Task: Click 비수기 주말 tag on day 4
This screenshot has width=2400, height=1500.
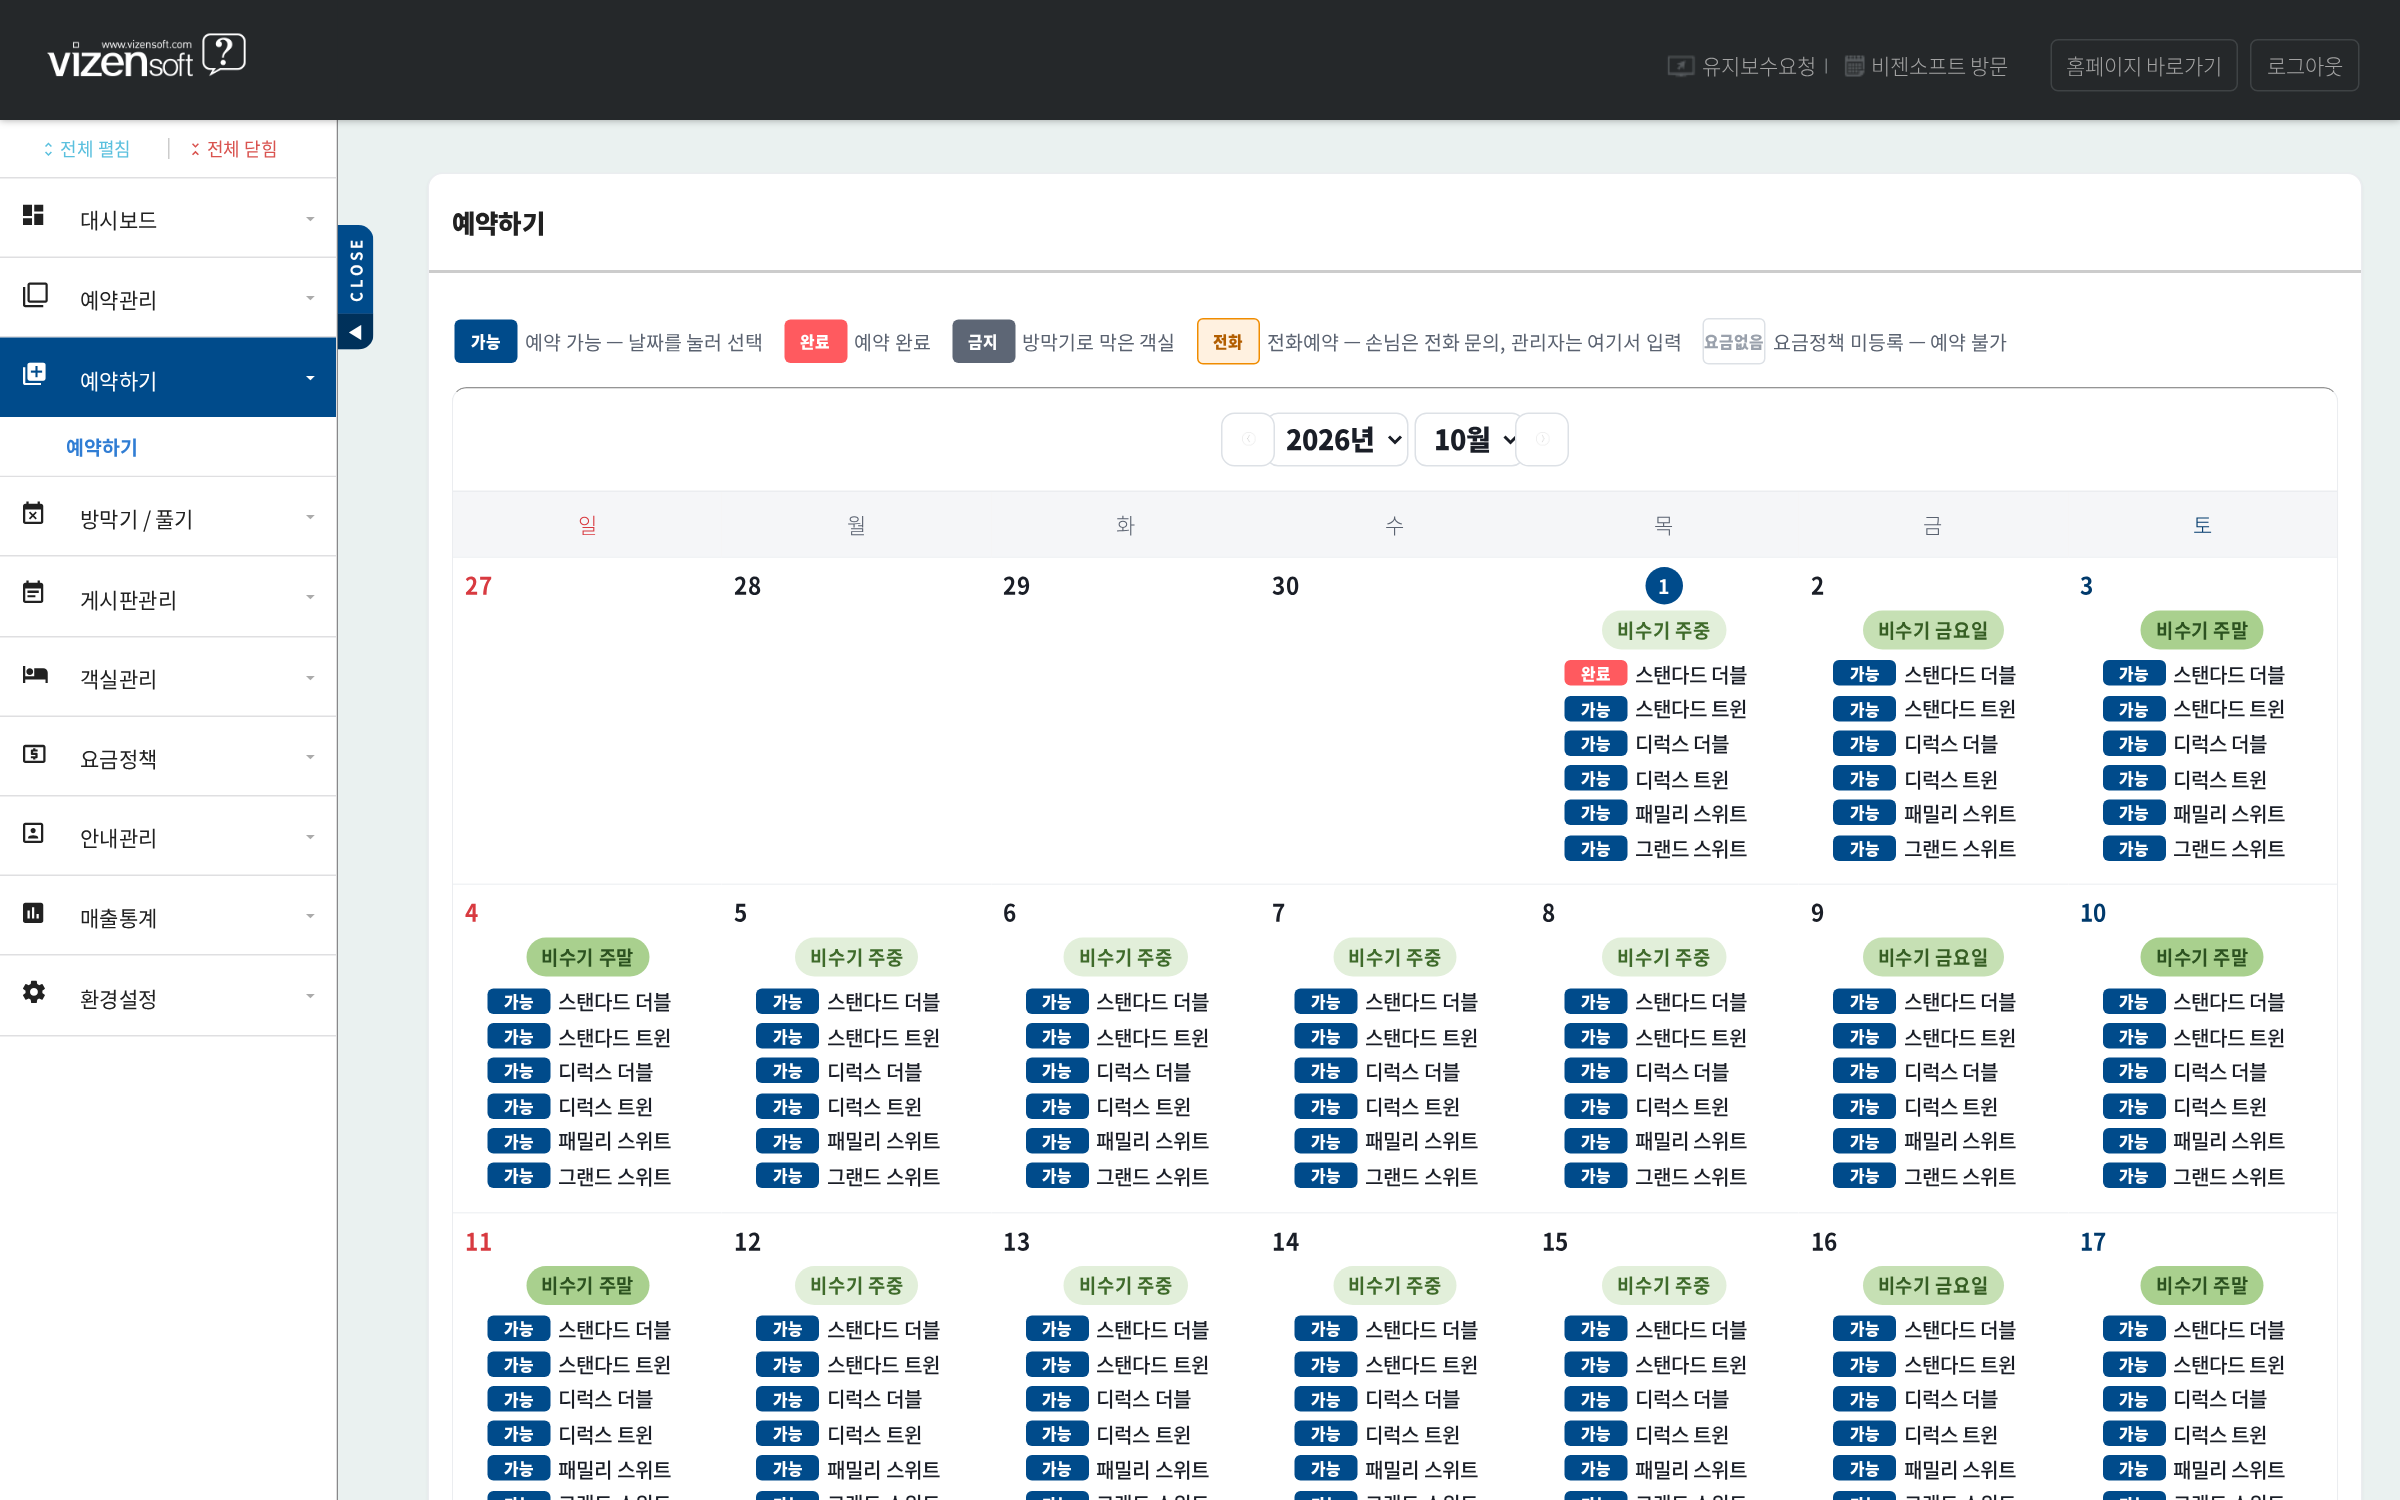Action: [x=587, y=957]
